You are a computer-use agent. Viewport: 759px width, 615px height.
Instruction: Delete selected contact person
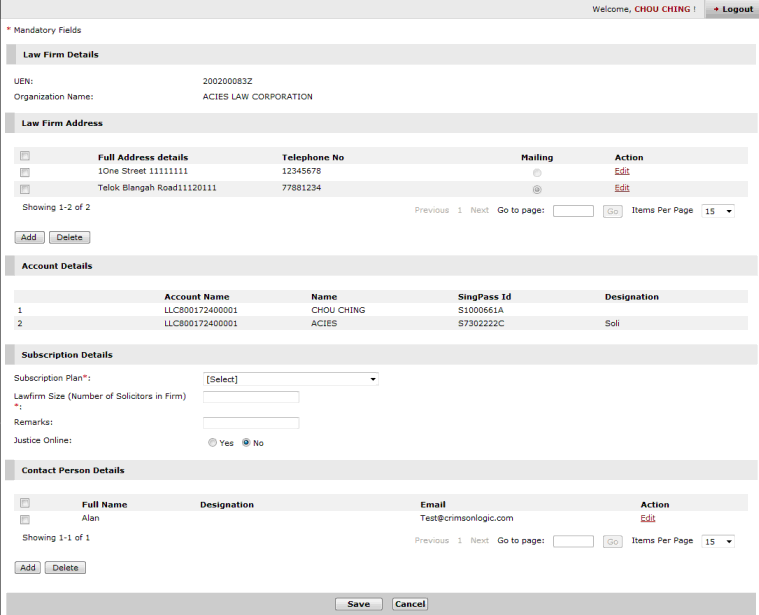pos(65,568)
